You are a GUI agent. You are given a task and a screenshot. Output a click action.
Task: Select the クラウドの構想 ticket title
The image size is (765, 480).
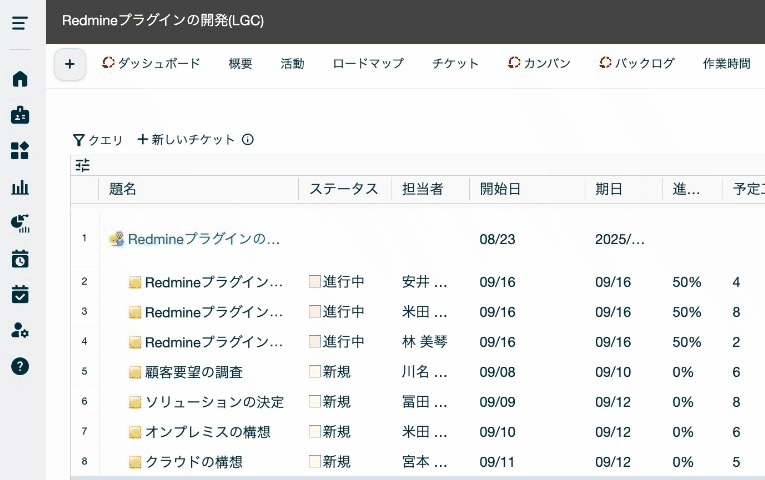194,462
